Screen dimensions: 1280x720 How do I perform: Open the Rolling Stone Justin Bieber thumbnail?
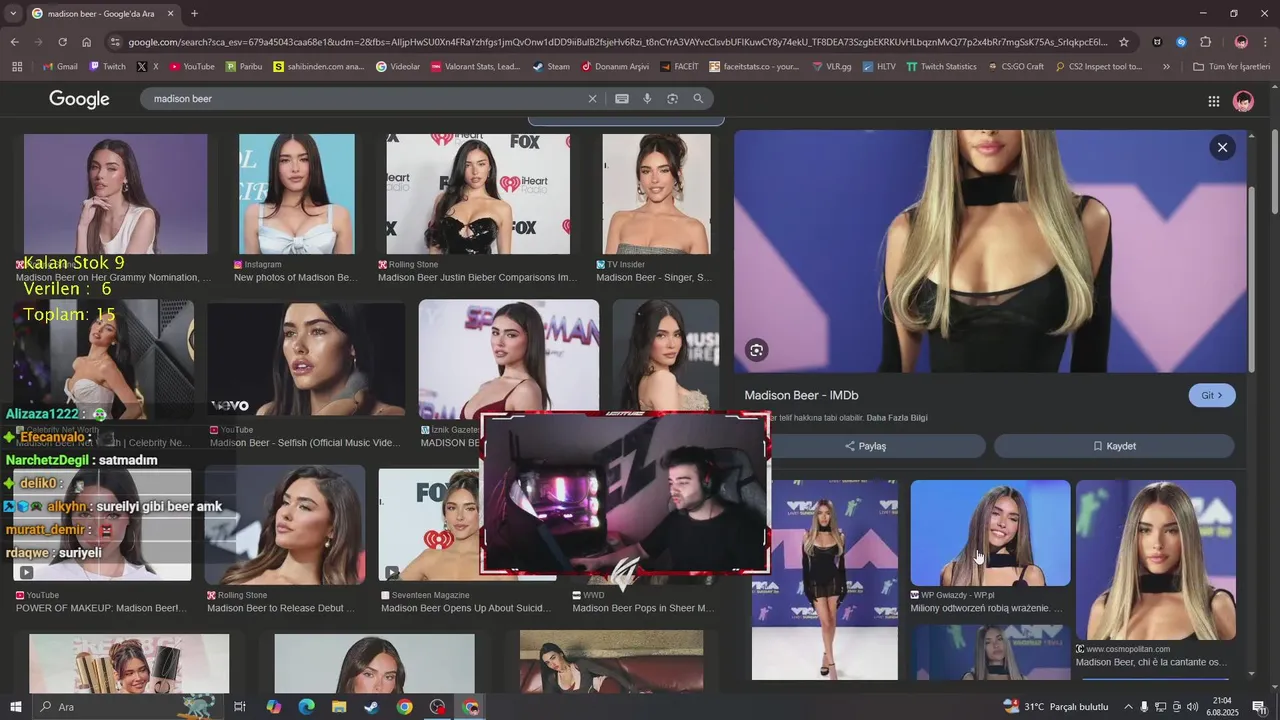click(x=478, y=194)
